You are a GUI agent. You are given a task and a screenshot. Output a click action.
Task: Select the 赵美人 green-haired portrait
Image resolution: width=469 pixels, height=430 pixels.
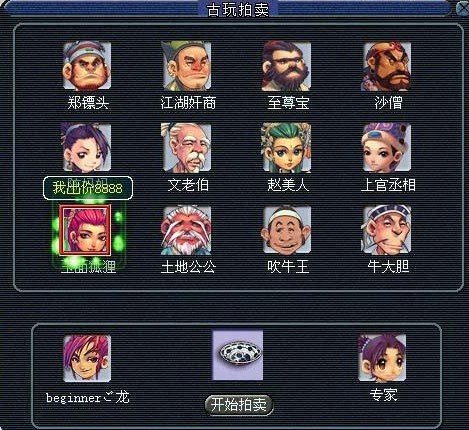pos(287,147)
